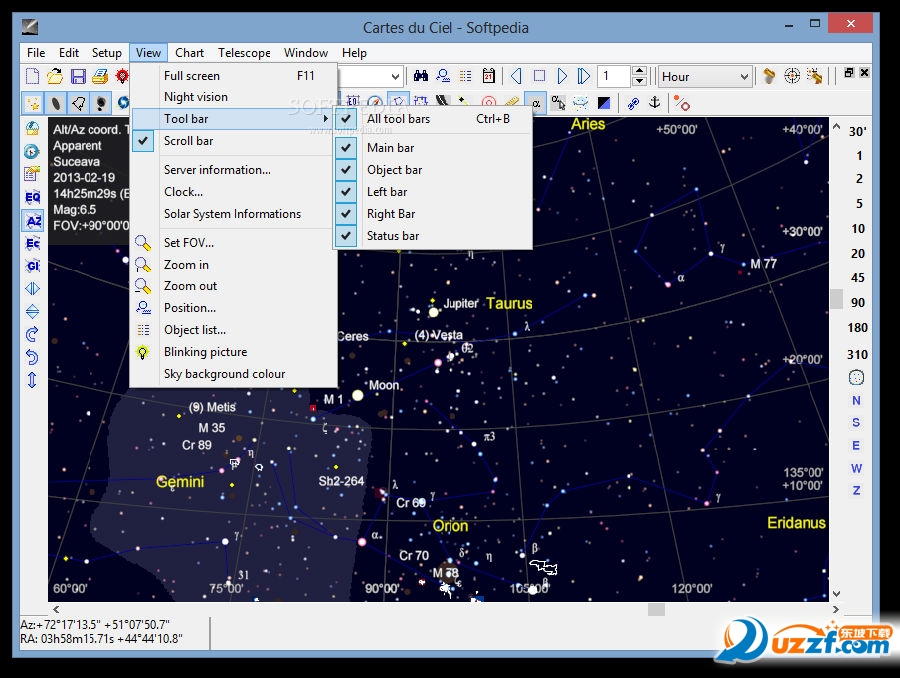Open the File menu

point(36,53)
